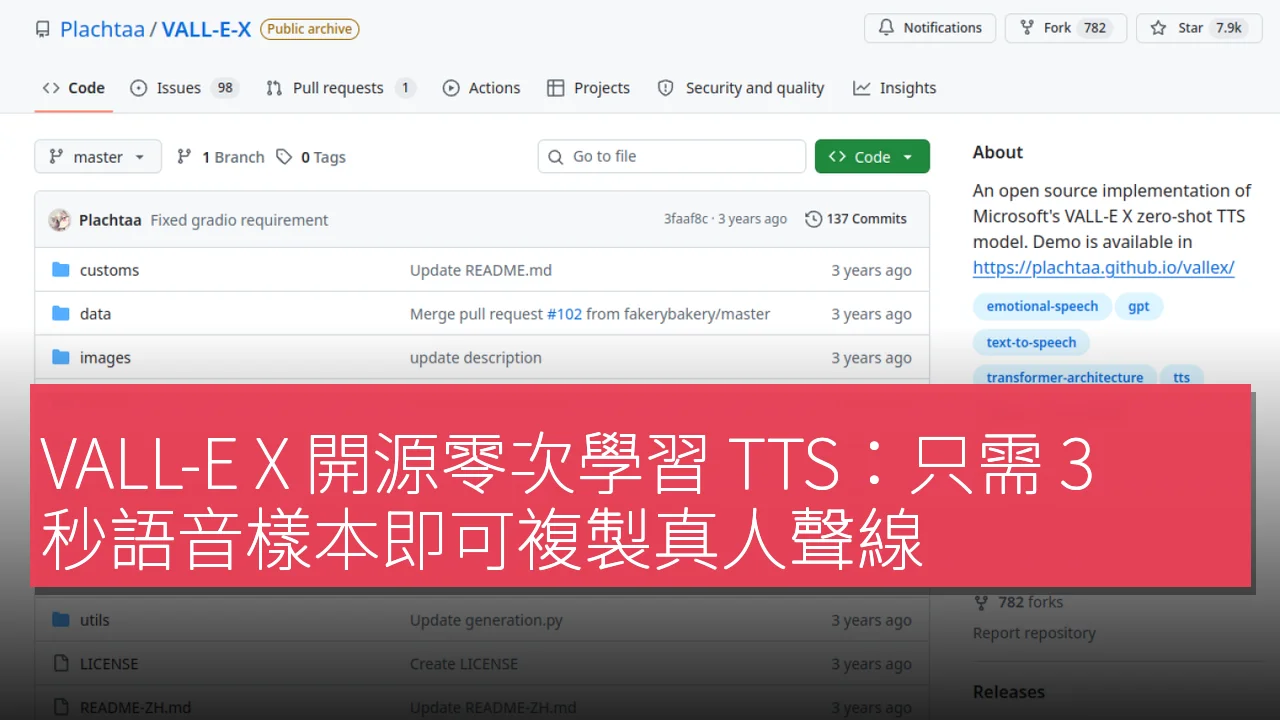Image resolution: width=1280 pixels, height=720 pixels.
Task: Click the bell icon in Notifications
Action: 886,28
